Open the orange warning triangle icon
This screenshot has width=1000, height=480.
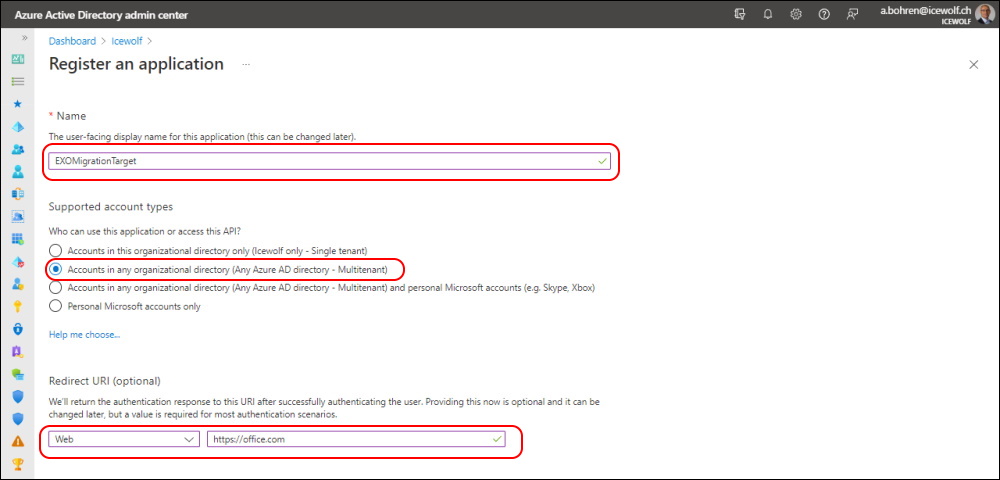pos(18,441)
